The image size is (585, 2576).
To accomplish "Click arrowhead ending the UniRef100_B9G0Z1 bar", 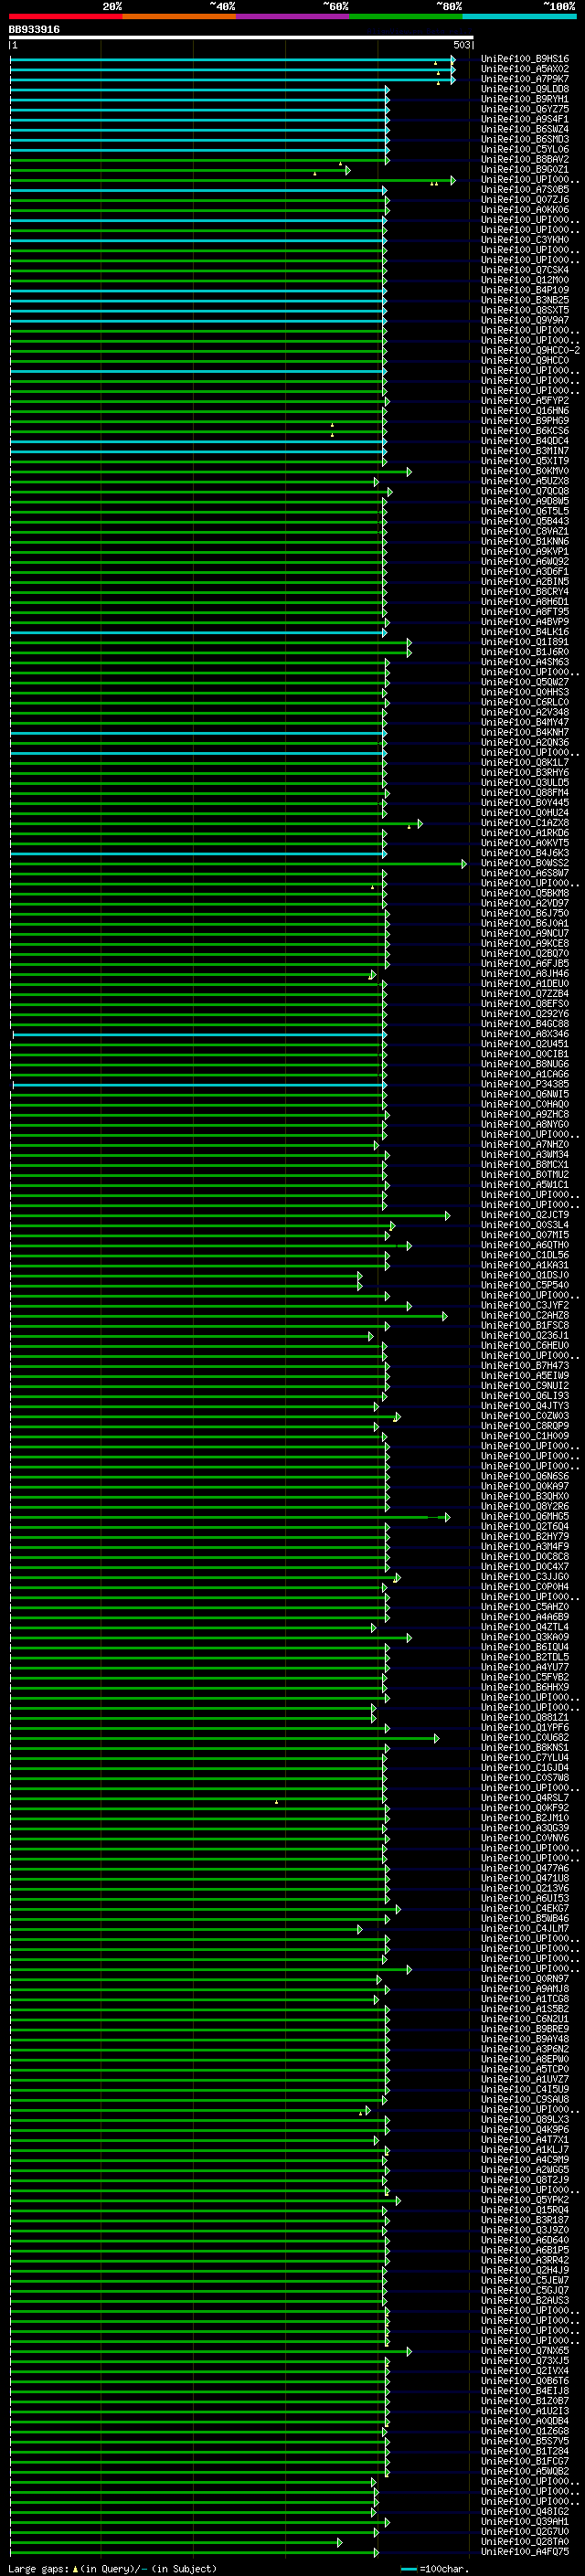I will [x=348, y=170].
